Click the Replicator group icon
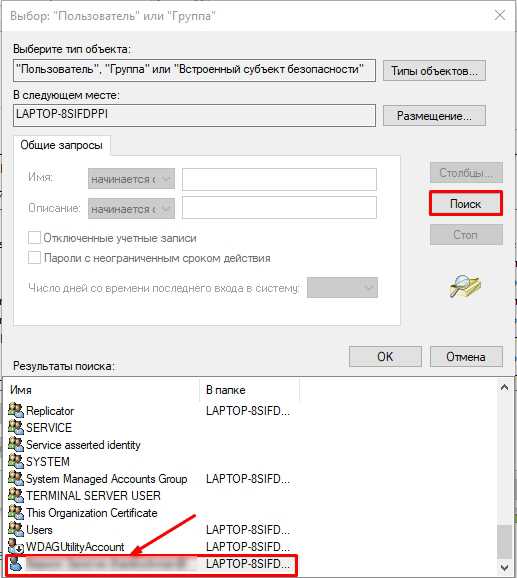This screenshot has width=517, height=578. [16, 410]
